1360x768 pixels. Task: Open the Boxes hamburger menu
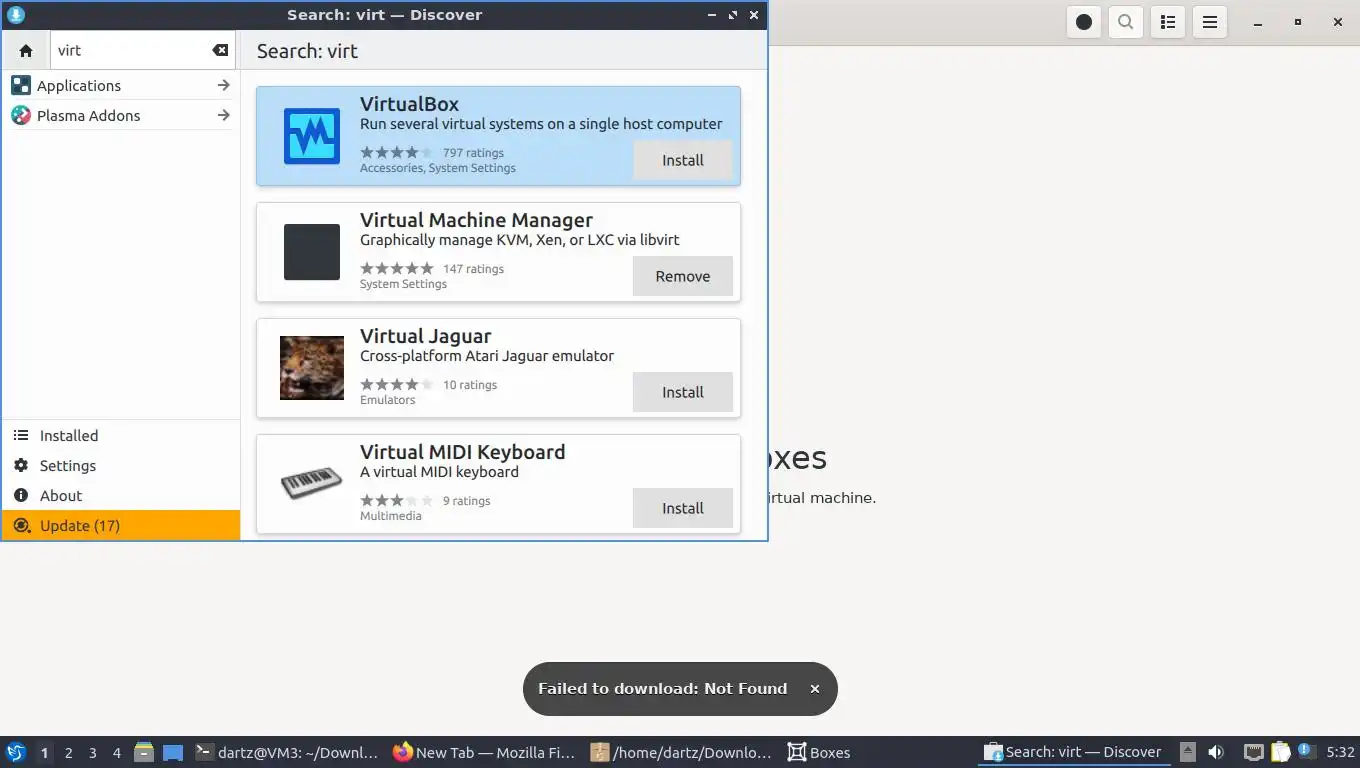coord(1209,22)
